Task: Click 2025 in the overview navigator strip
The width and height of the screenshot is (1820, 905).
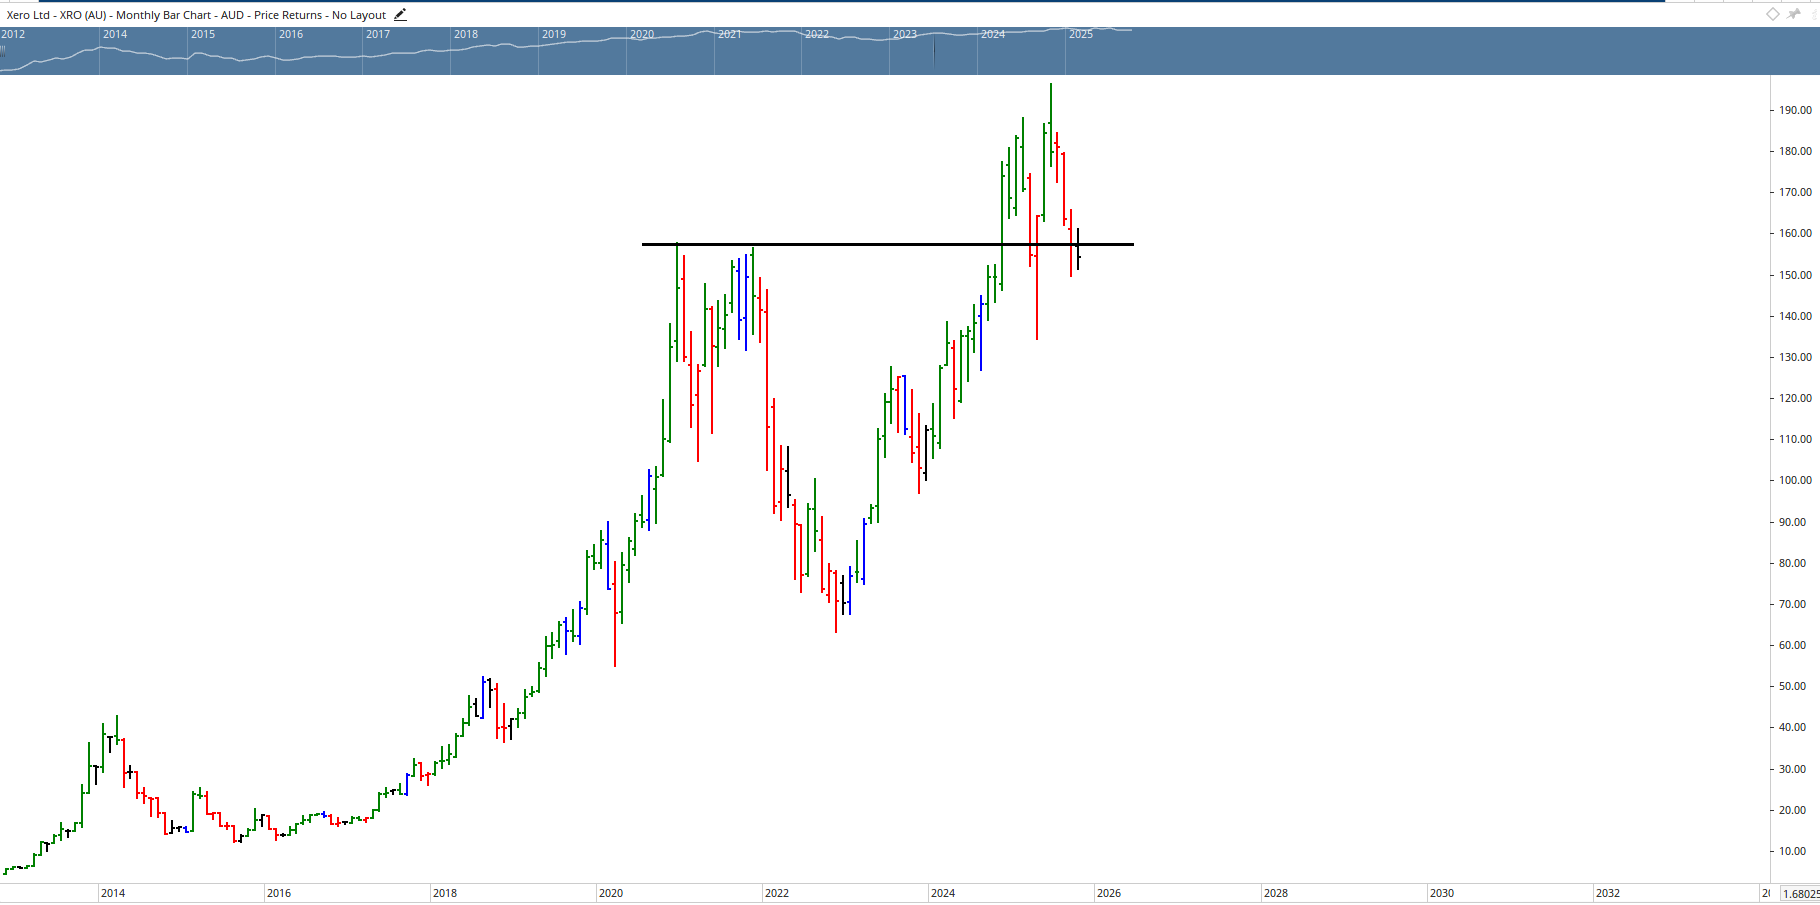Action: coord(1081,34)
